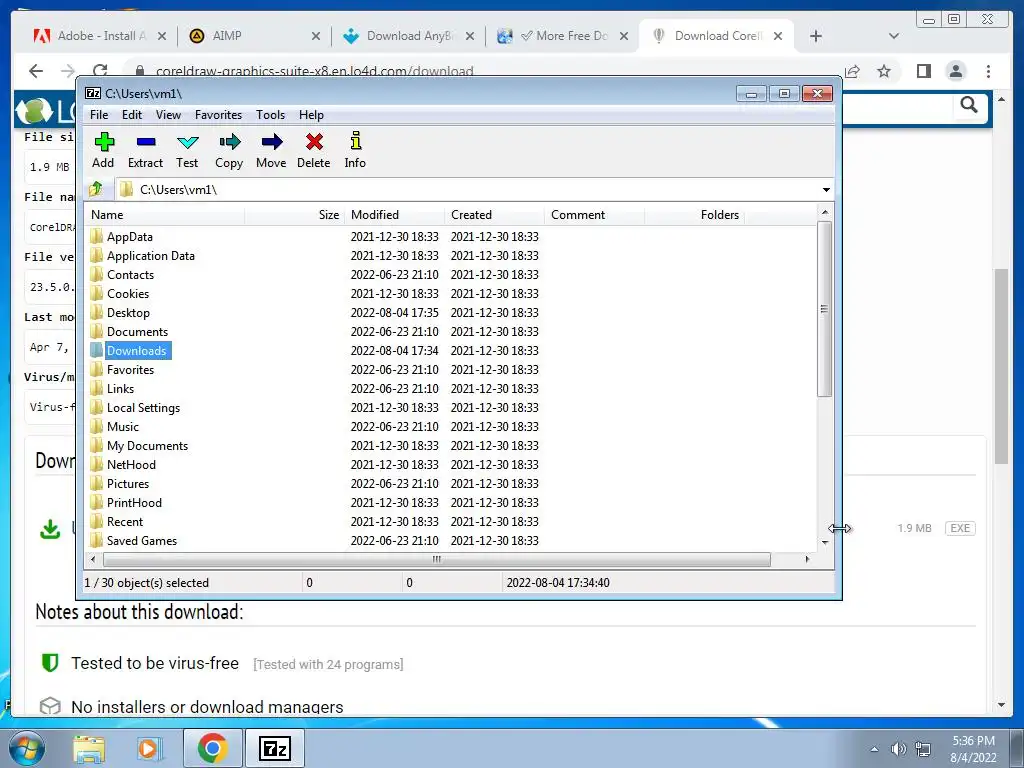Select the Favorites folder in list

[x=131, y=370]
